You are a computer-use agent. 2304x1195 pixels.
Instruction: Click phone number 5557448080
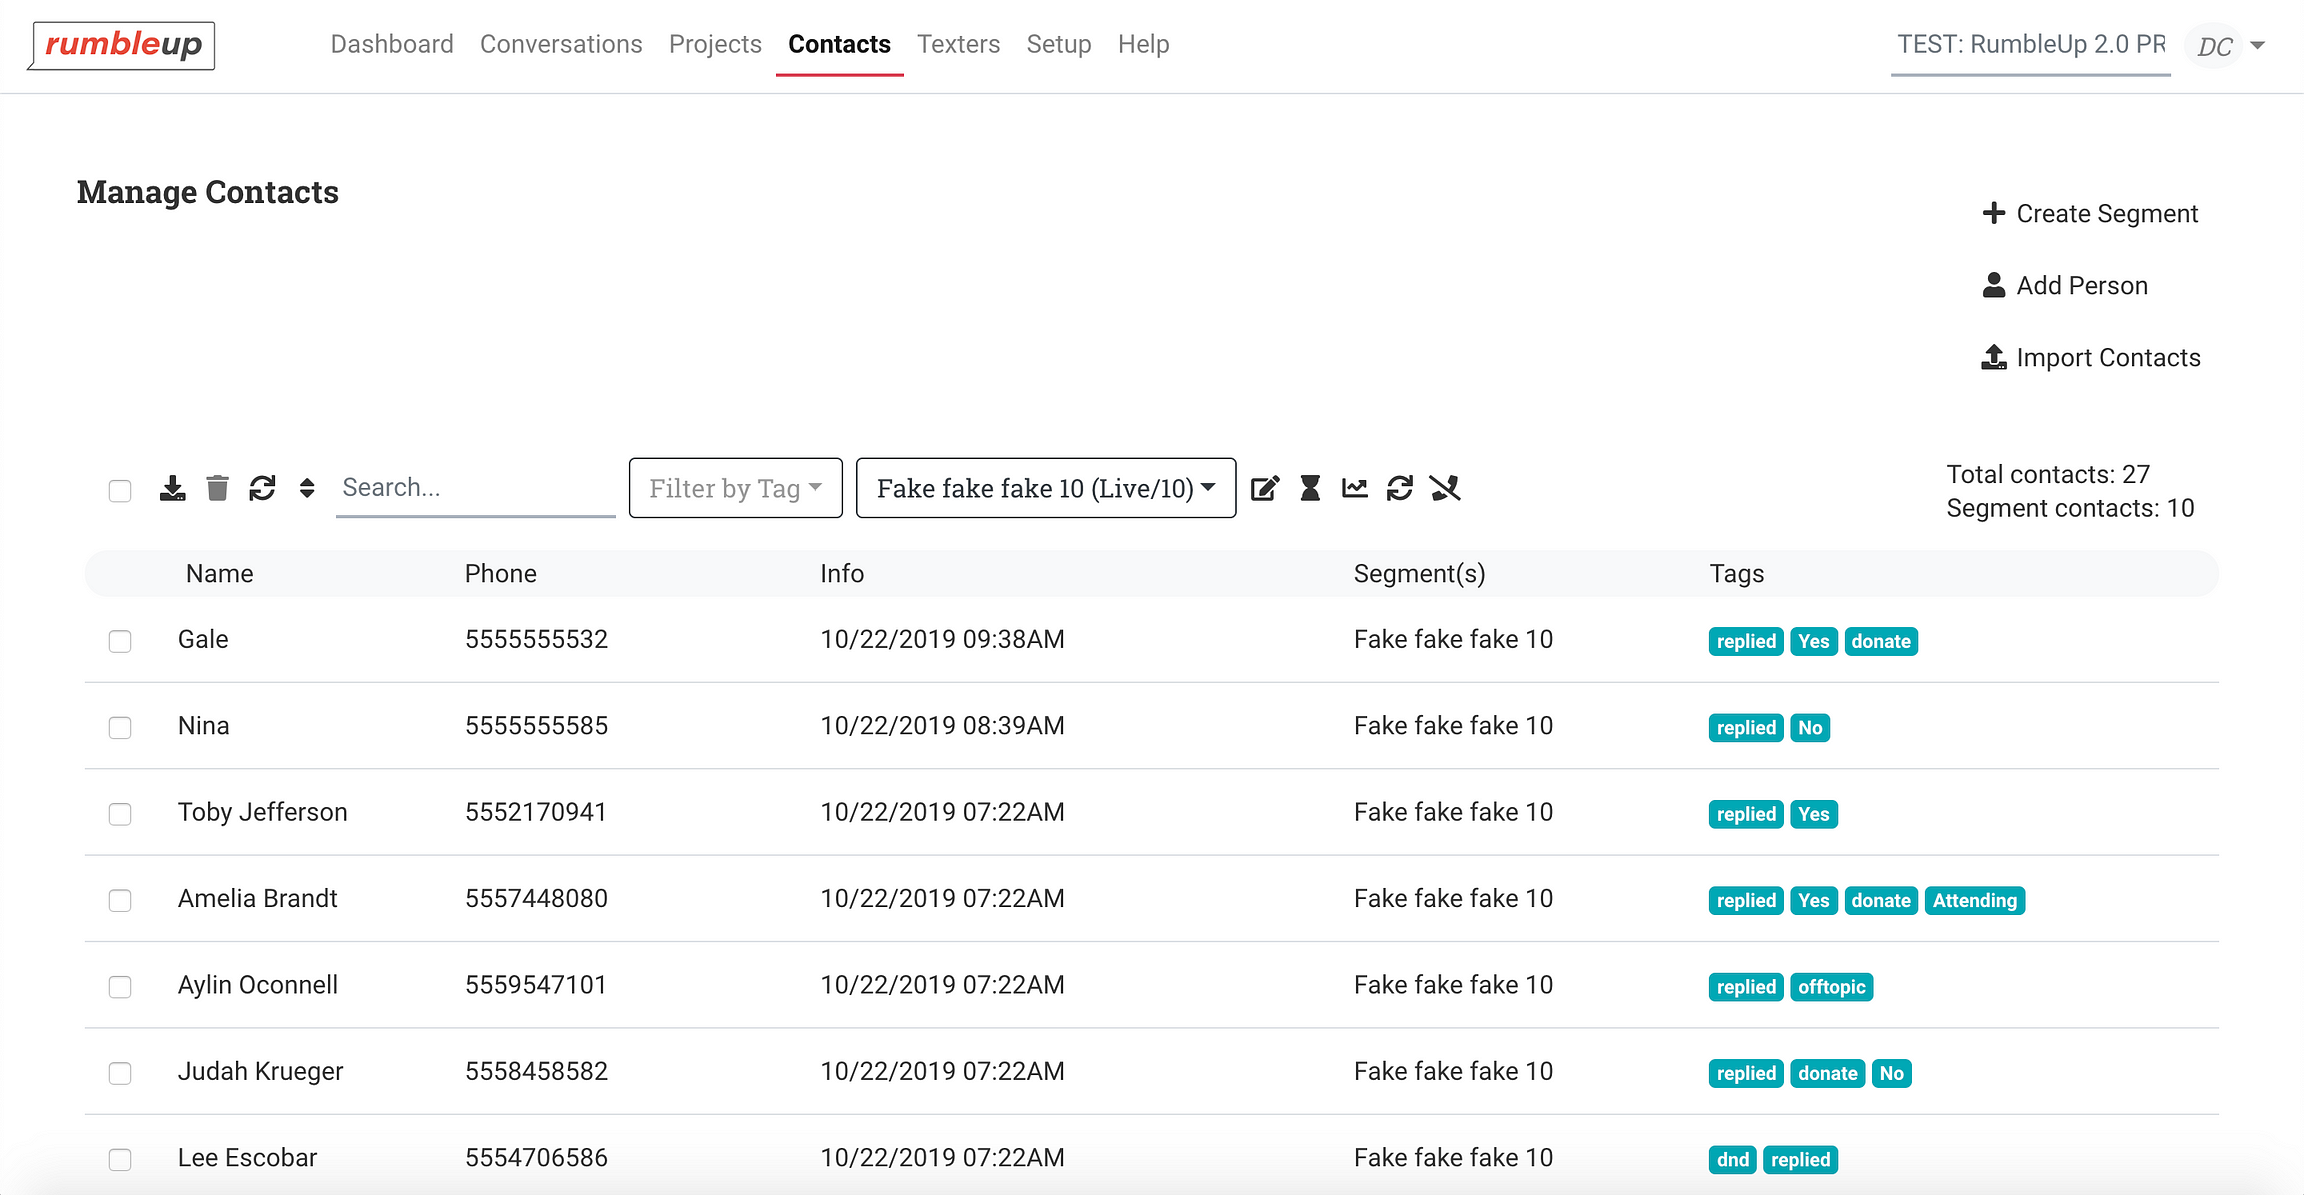point(536,898)
